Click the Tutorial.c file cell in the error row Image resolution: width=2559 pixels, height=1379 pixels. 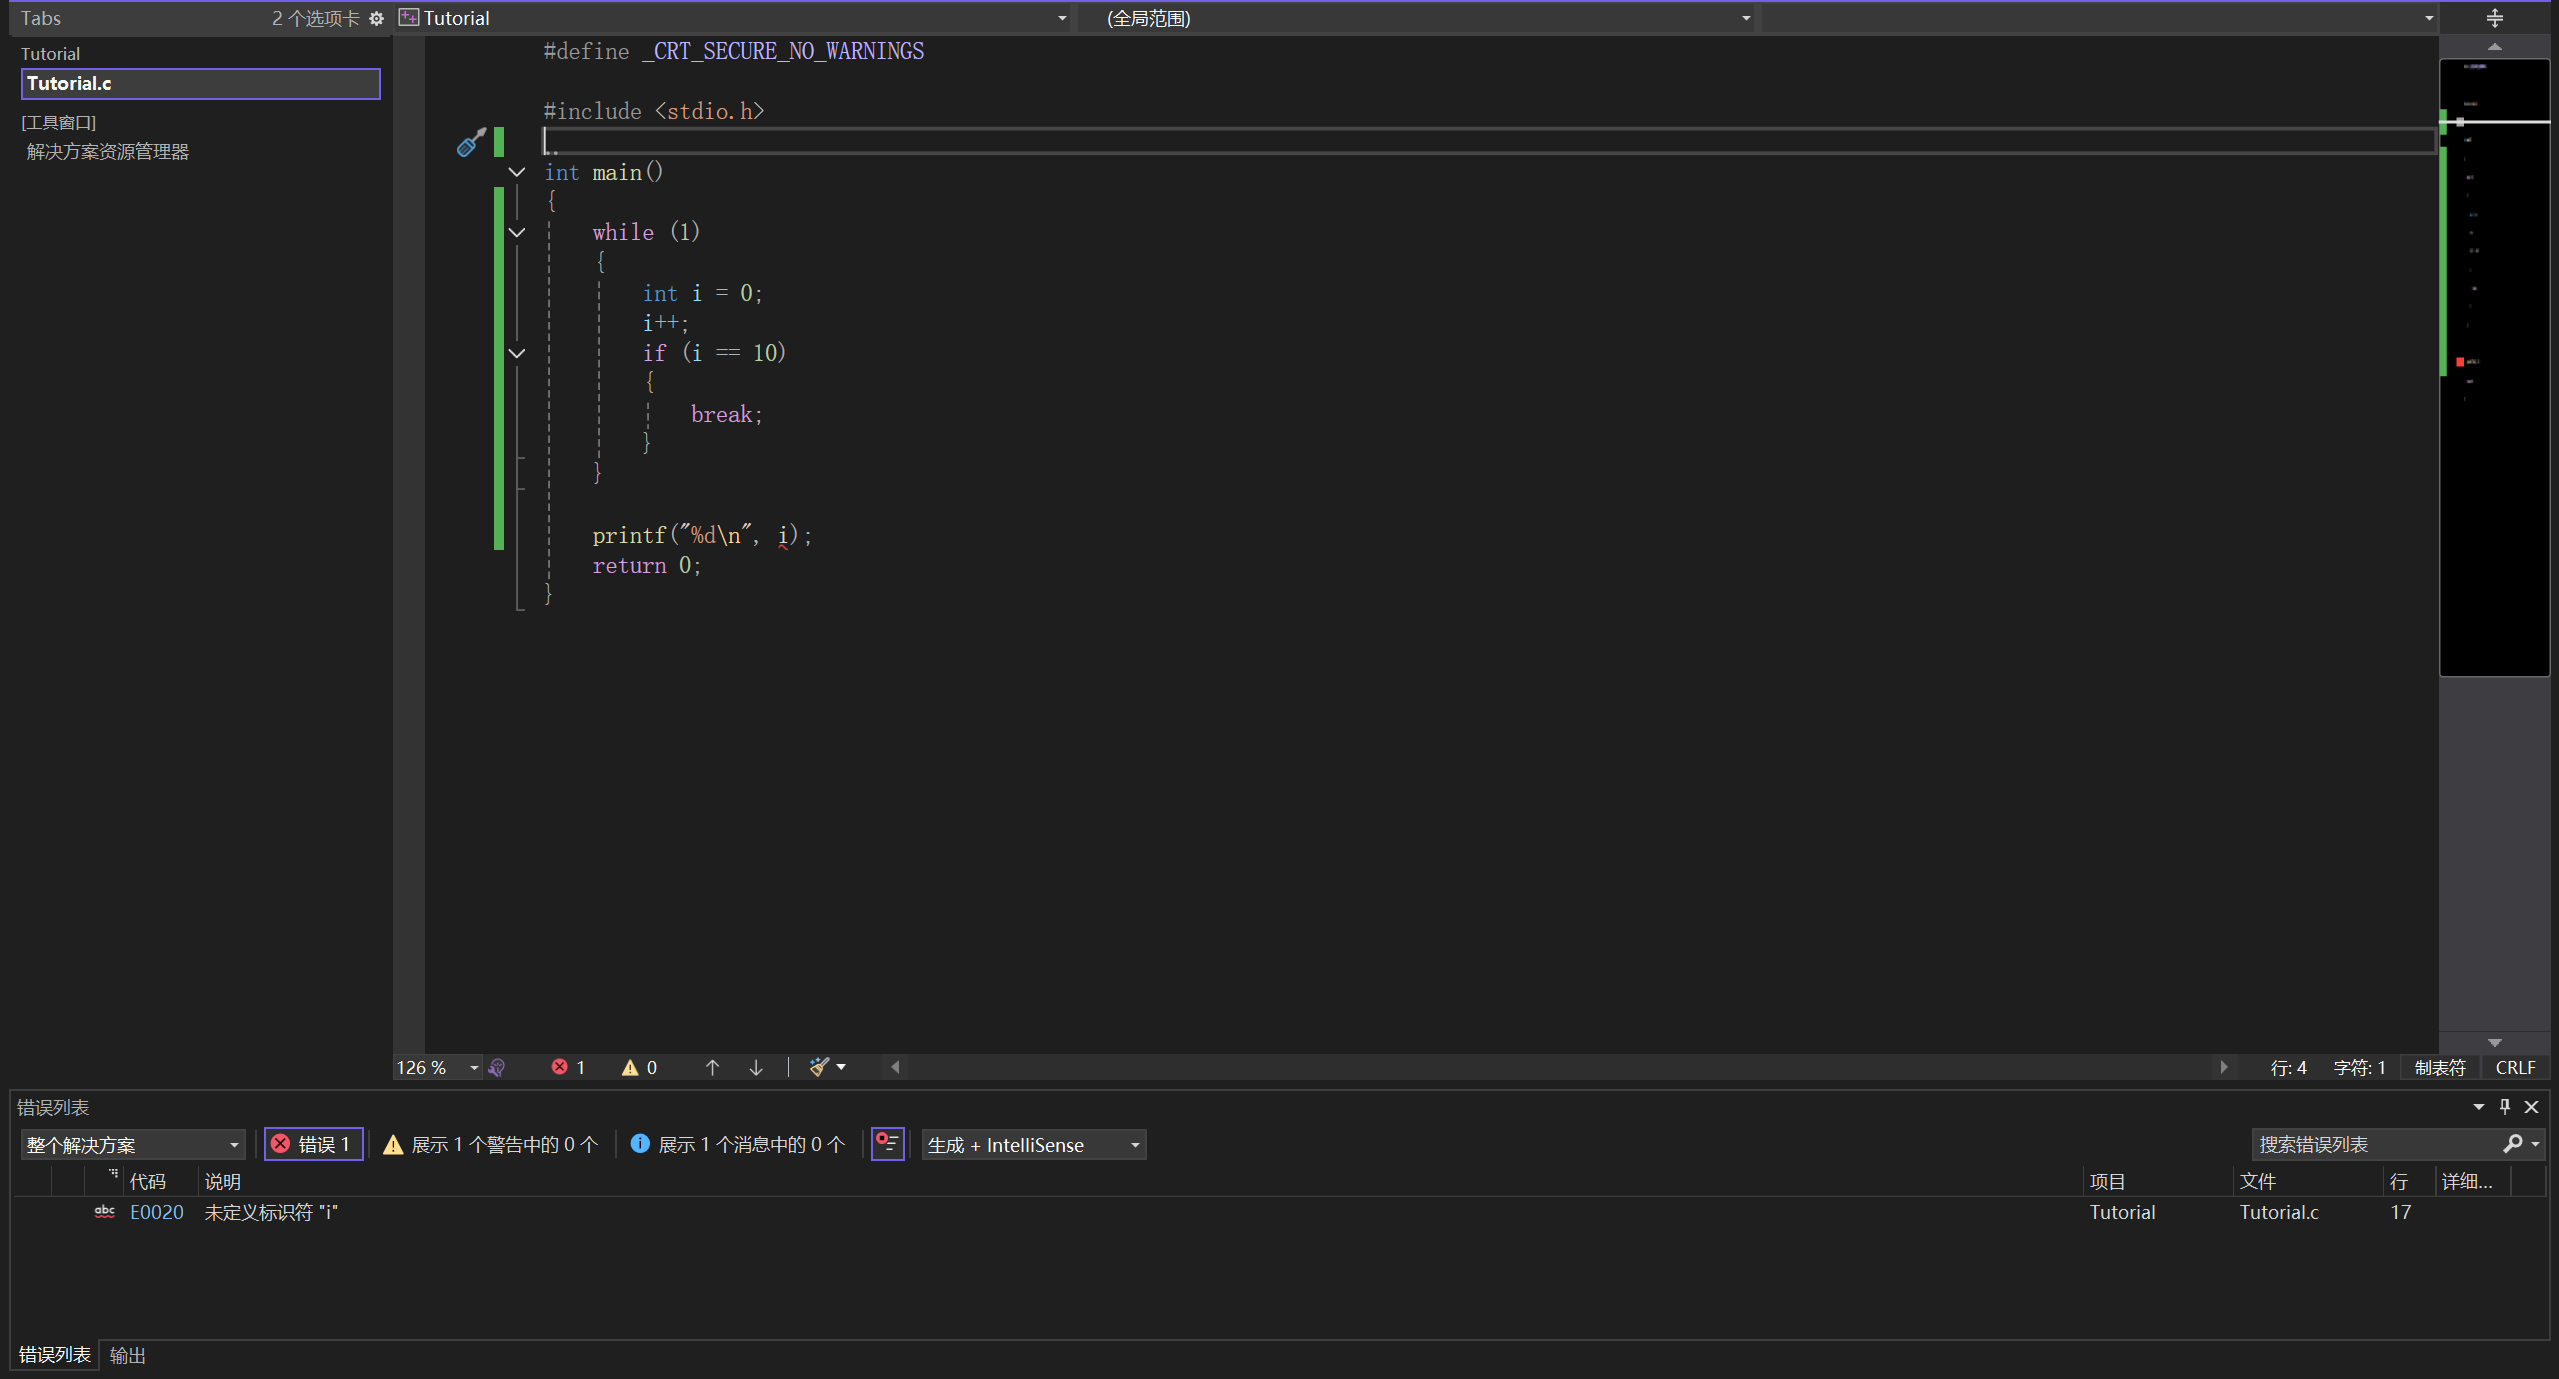pyautogui.click(x=2279, y=1212)
